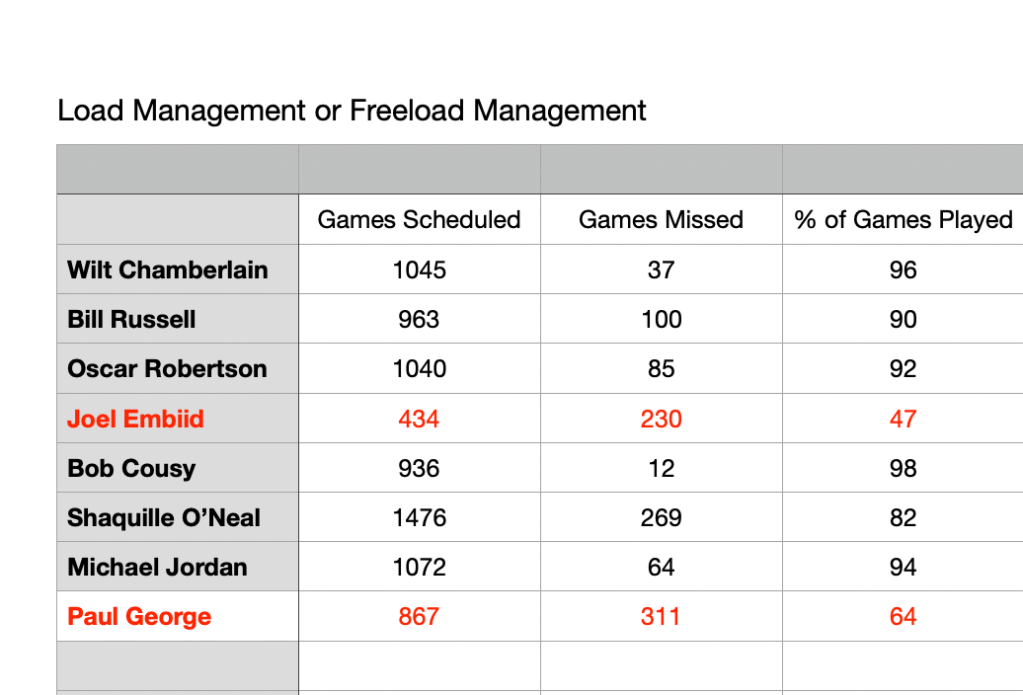1023x695 pixels.
Task: Click the red Paul George name cell
Action: (x=139, y=617)
